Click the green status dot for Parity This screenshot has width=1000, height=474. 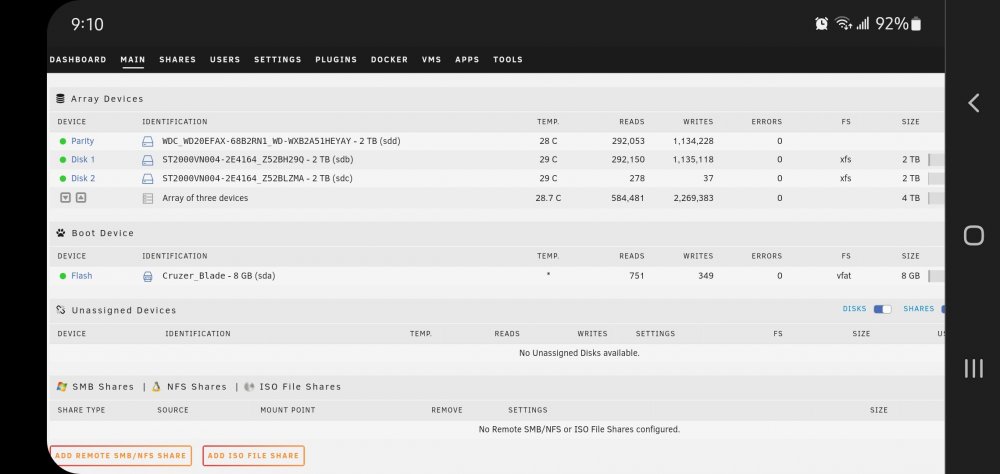click(62, 141)
